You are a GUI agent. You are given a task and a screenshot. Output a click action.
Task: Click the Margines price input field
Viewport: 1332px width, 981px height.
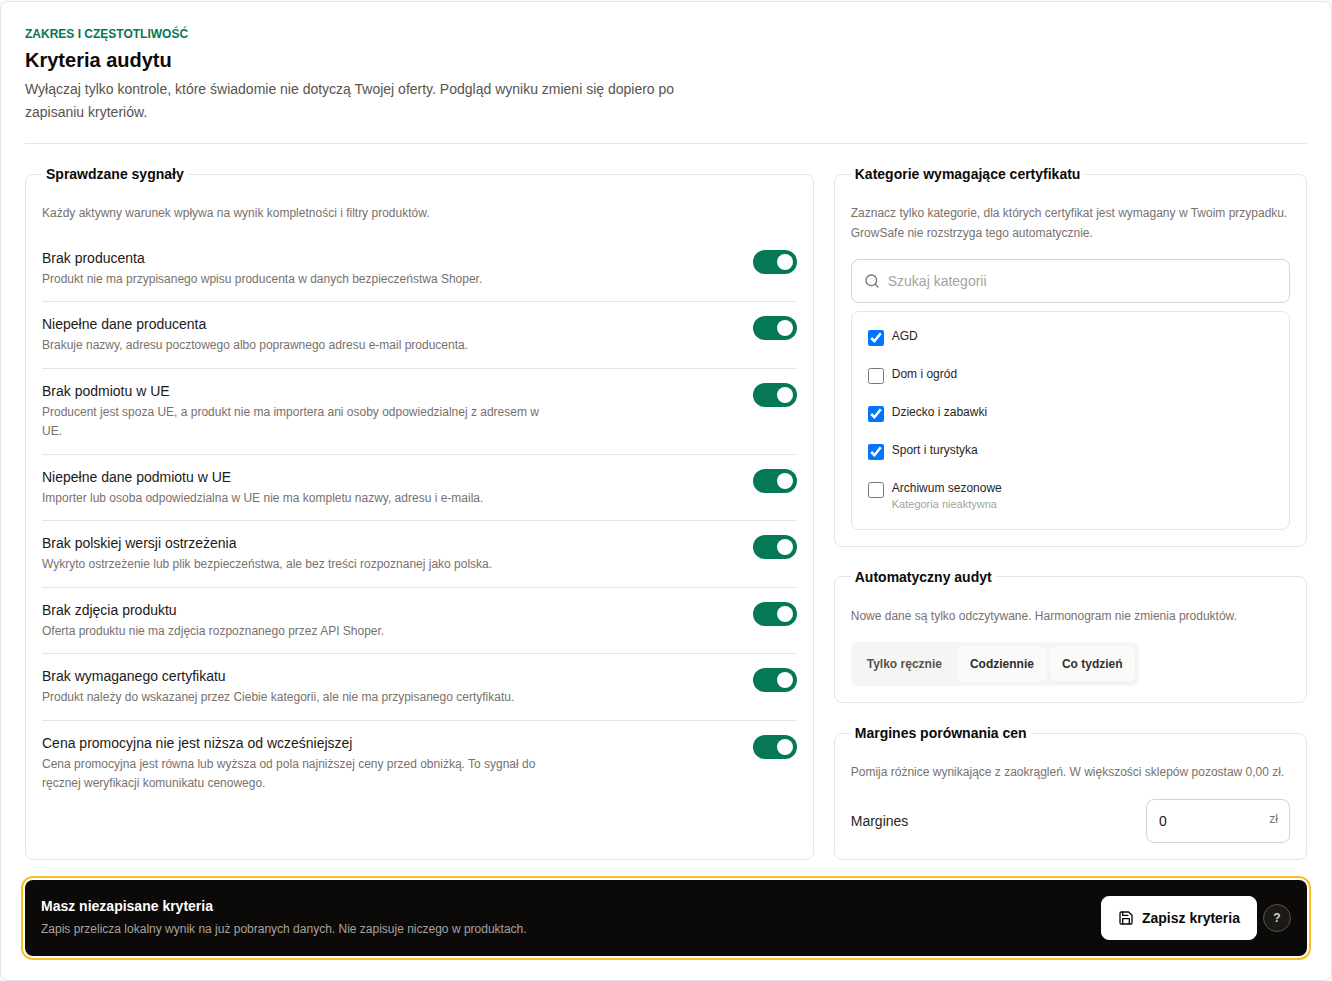(1218, 821)
